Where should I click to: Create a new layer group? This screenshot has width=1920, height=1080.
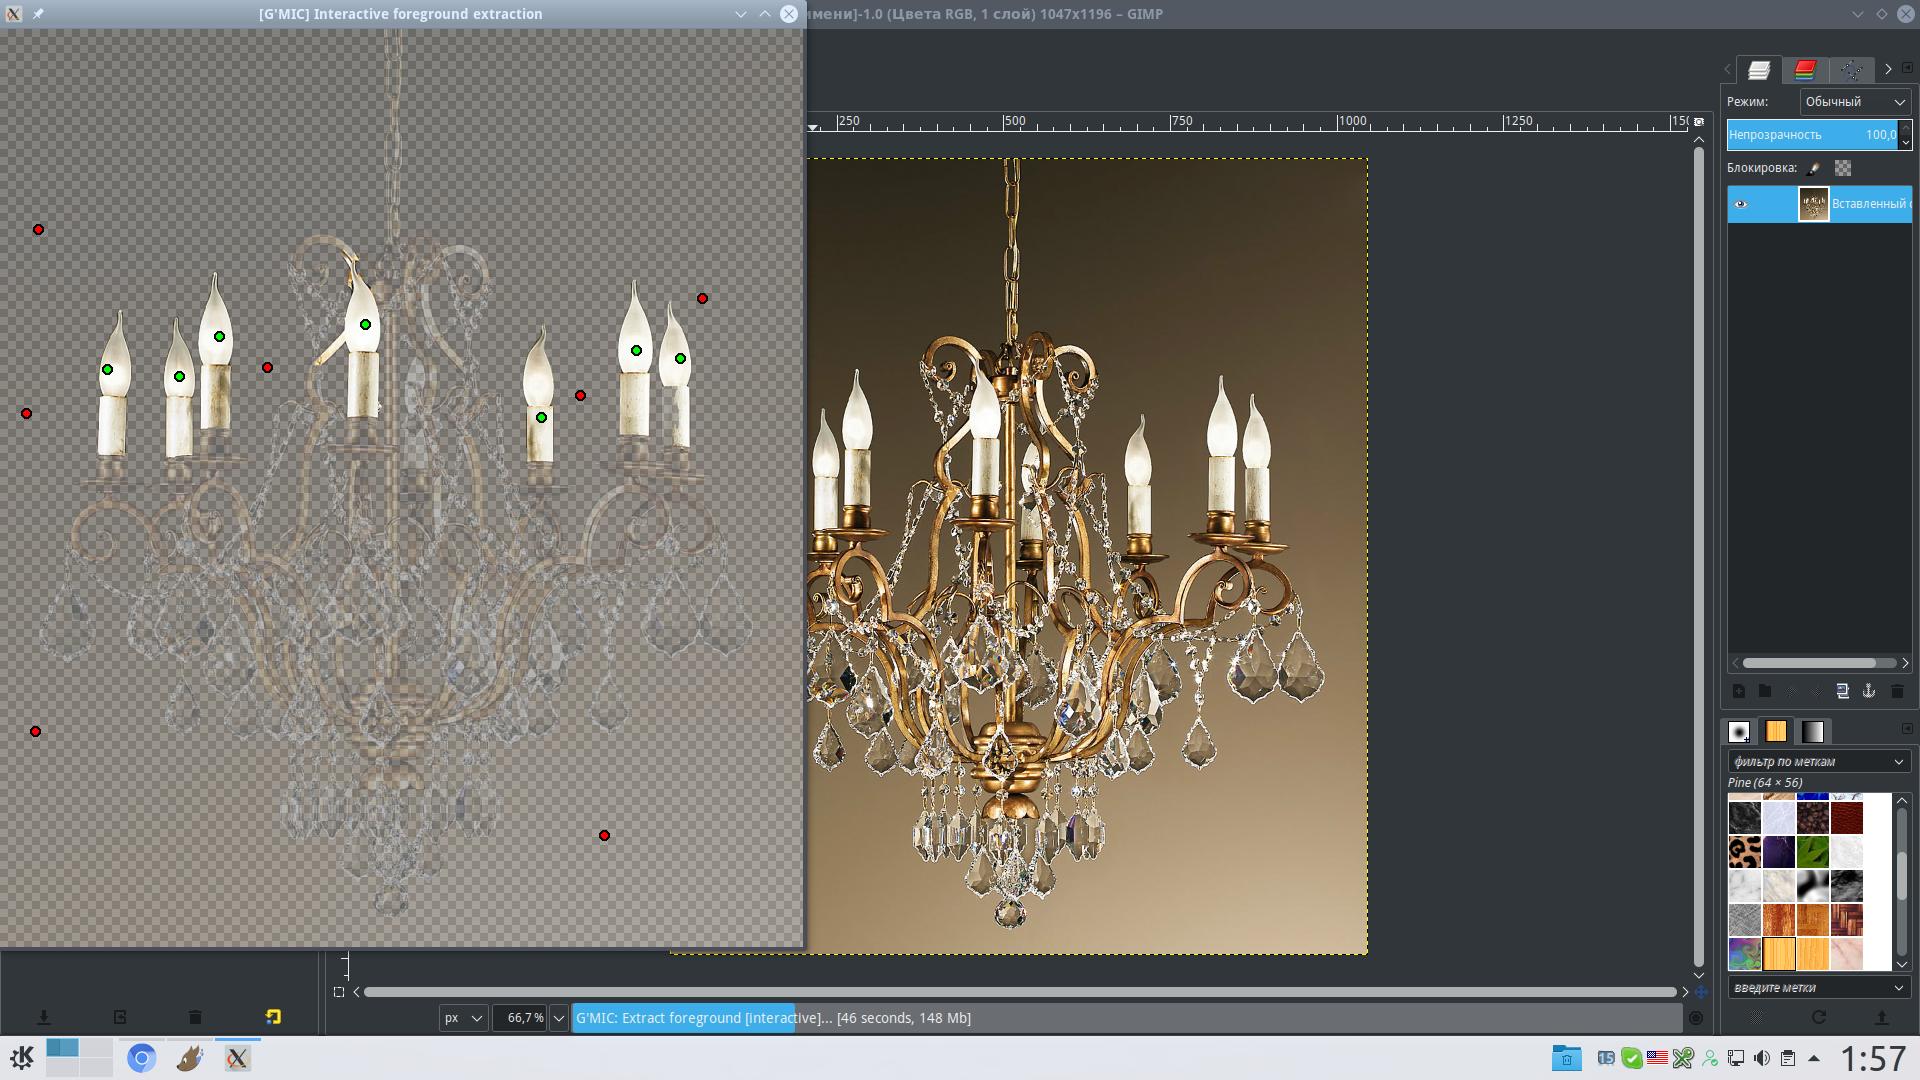[x=1765, y=691]
